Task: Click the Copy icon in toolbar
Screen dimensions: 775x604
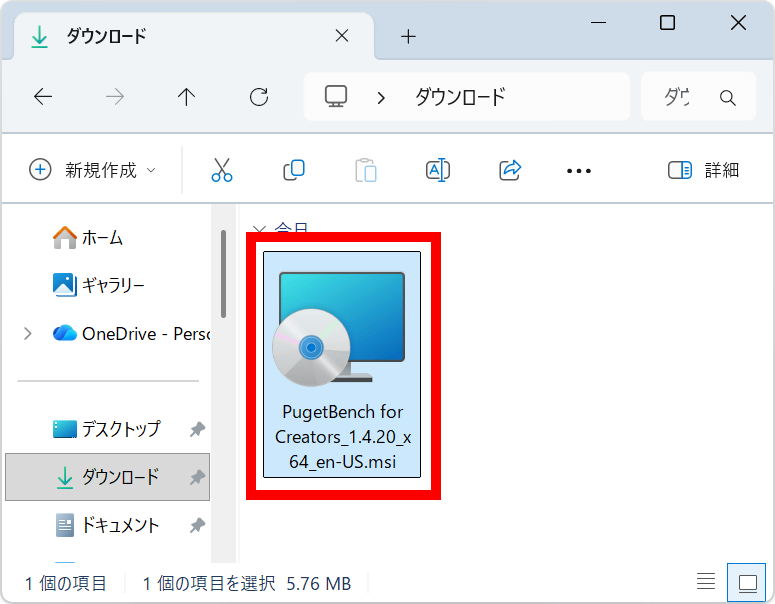Action: click(x=294, y=170)
